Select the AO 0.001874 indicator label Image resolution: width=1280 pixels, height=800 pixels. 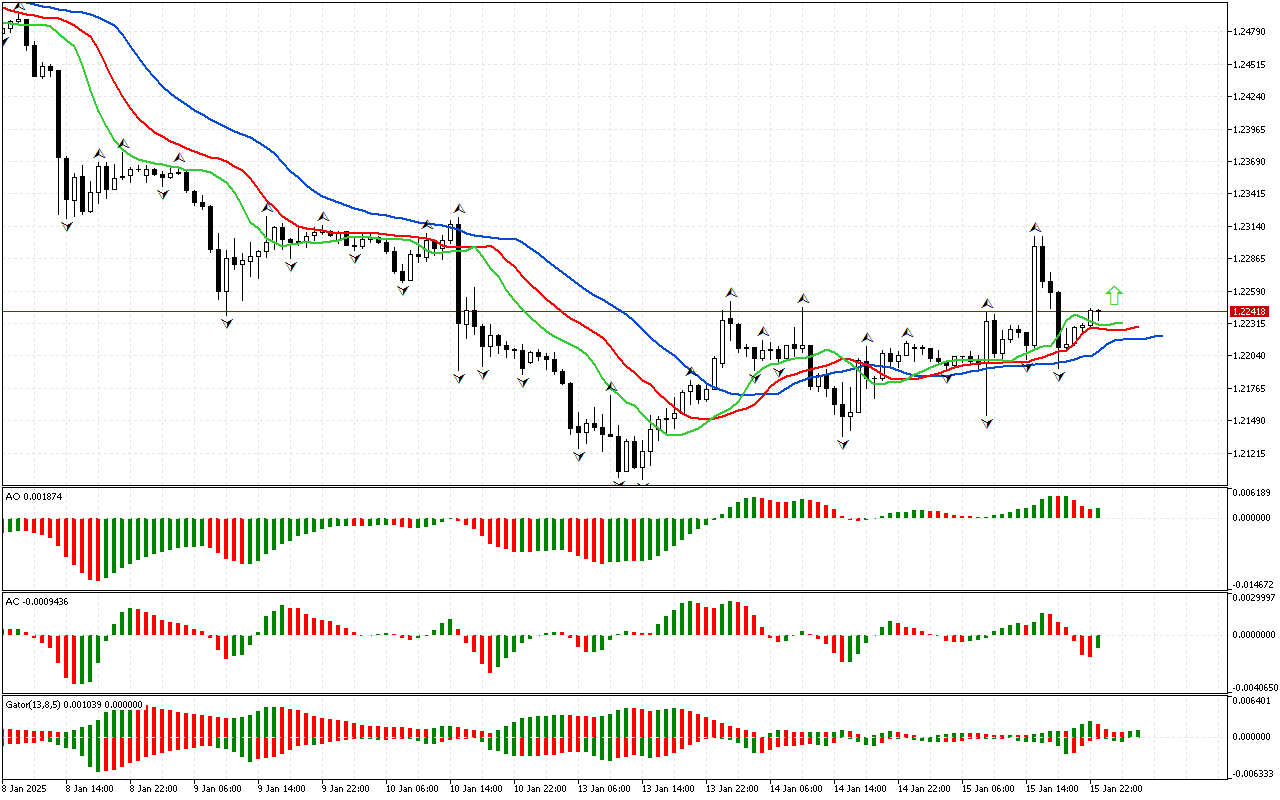coord(34,496)
